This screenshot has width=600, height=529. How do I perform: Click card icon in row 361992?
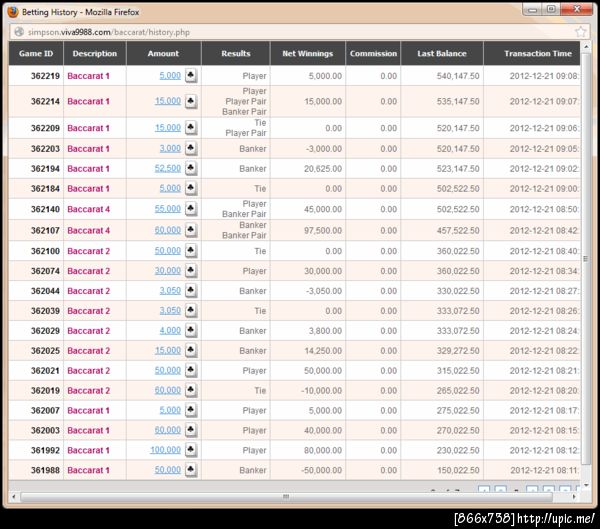(x=191, y=450)
